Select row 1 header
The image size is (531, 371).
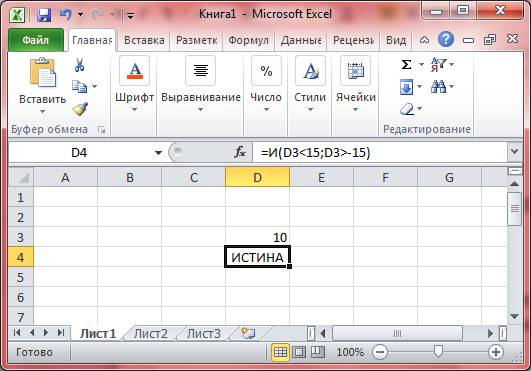[21, 197]
